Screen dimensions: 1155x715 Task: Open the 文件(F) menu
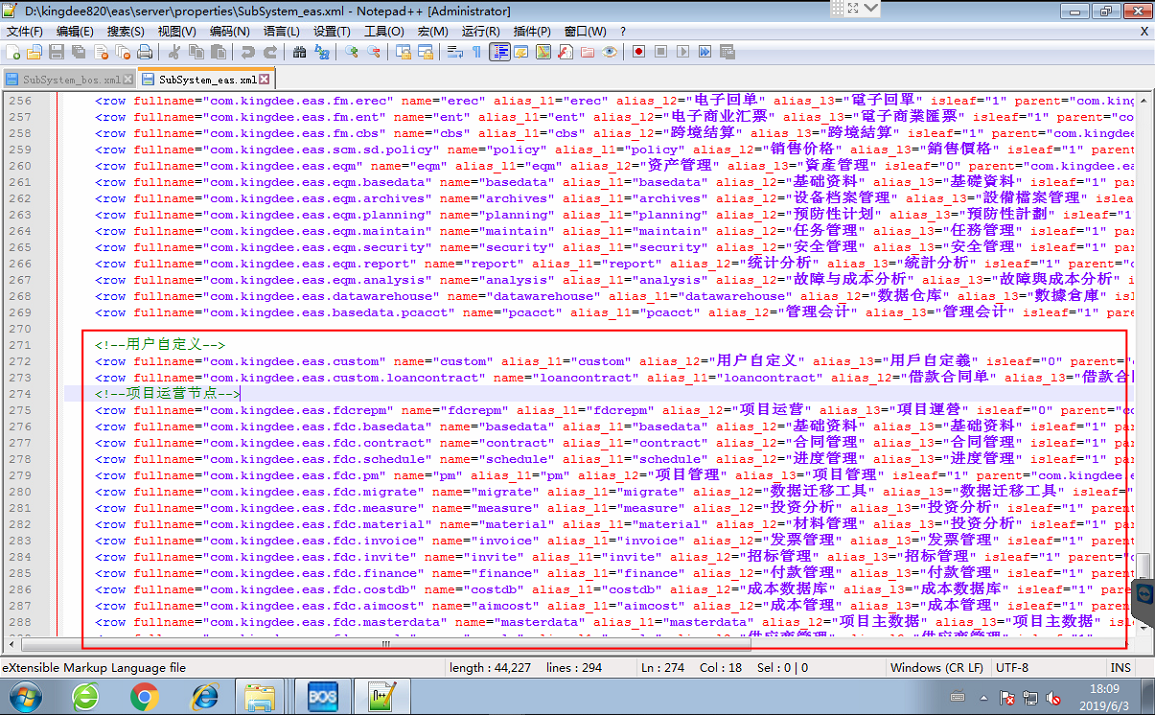tap(24, 31)
